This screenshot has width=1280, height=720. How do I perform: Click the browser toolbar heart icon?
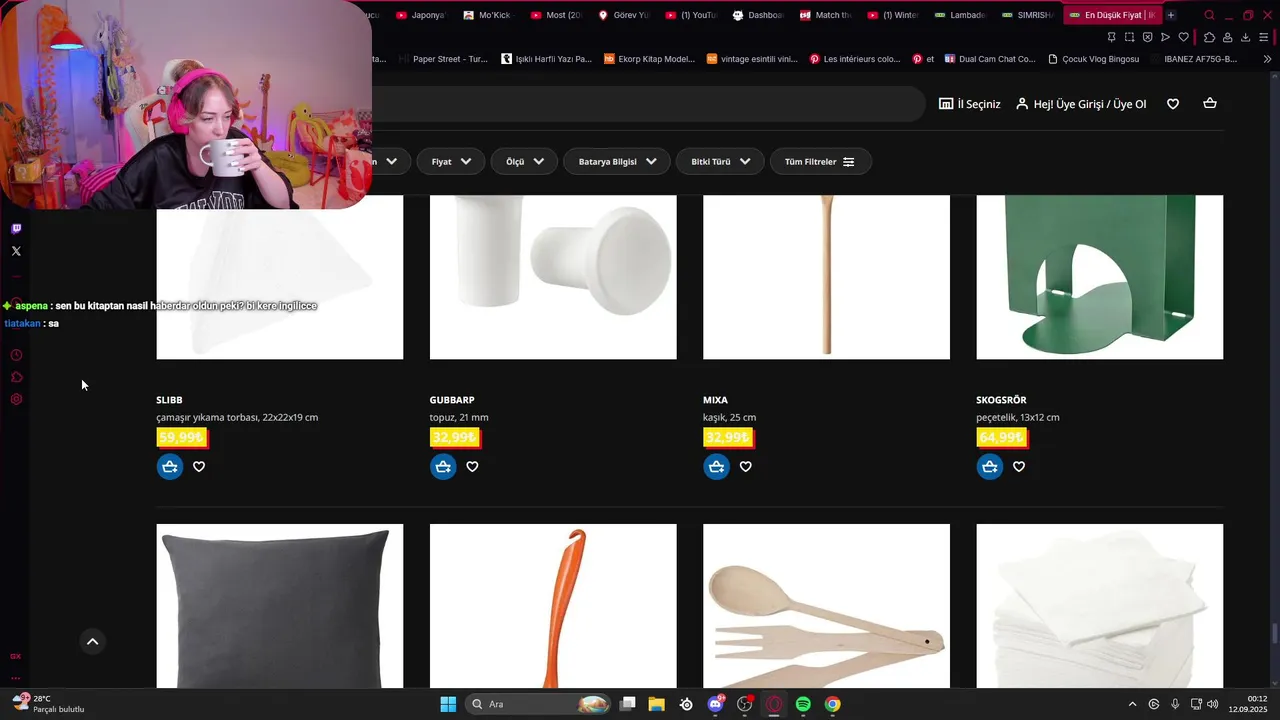point(1184,37)
